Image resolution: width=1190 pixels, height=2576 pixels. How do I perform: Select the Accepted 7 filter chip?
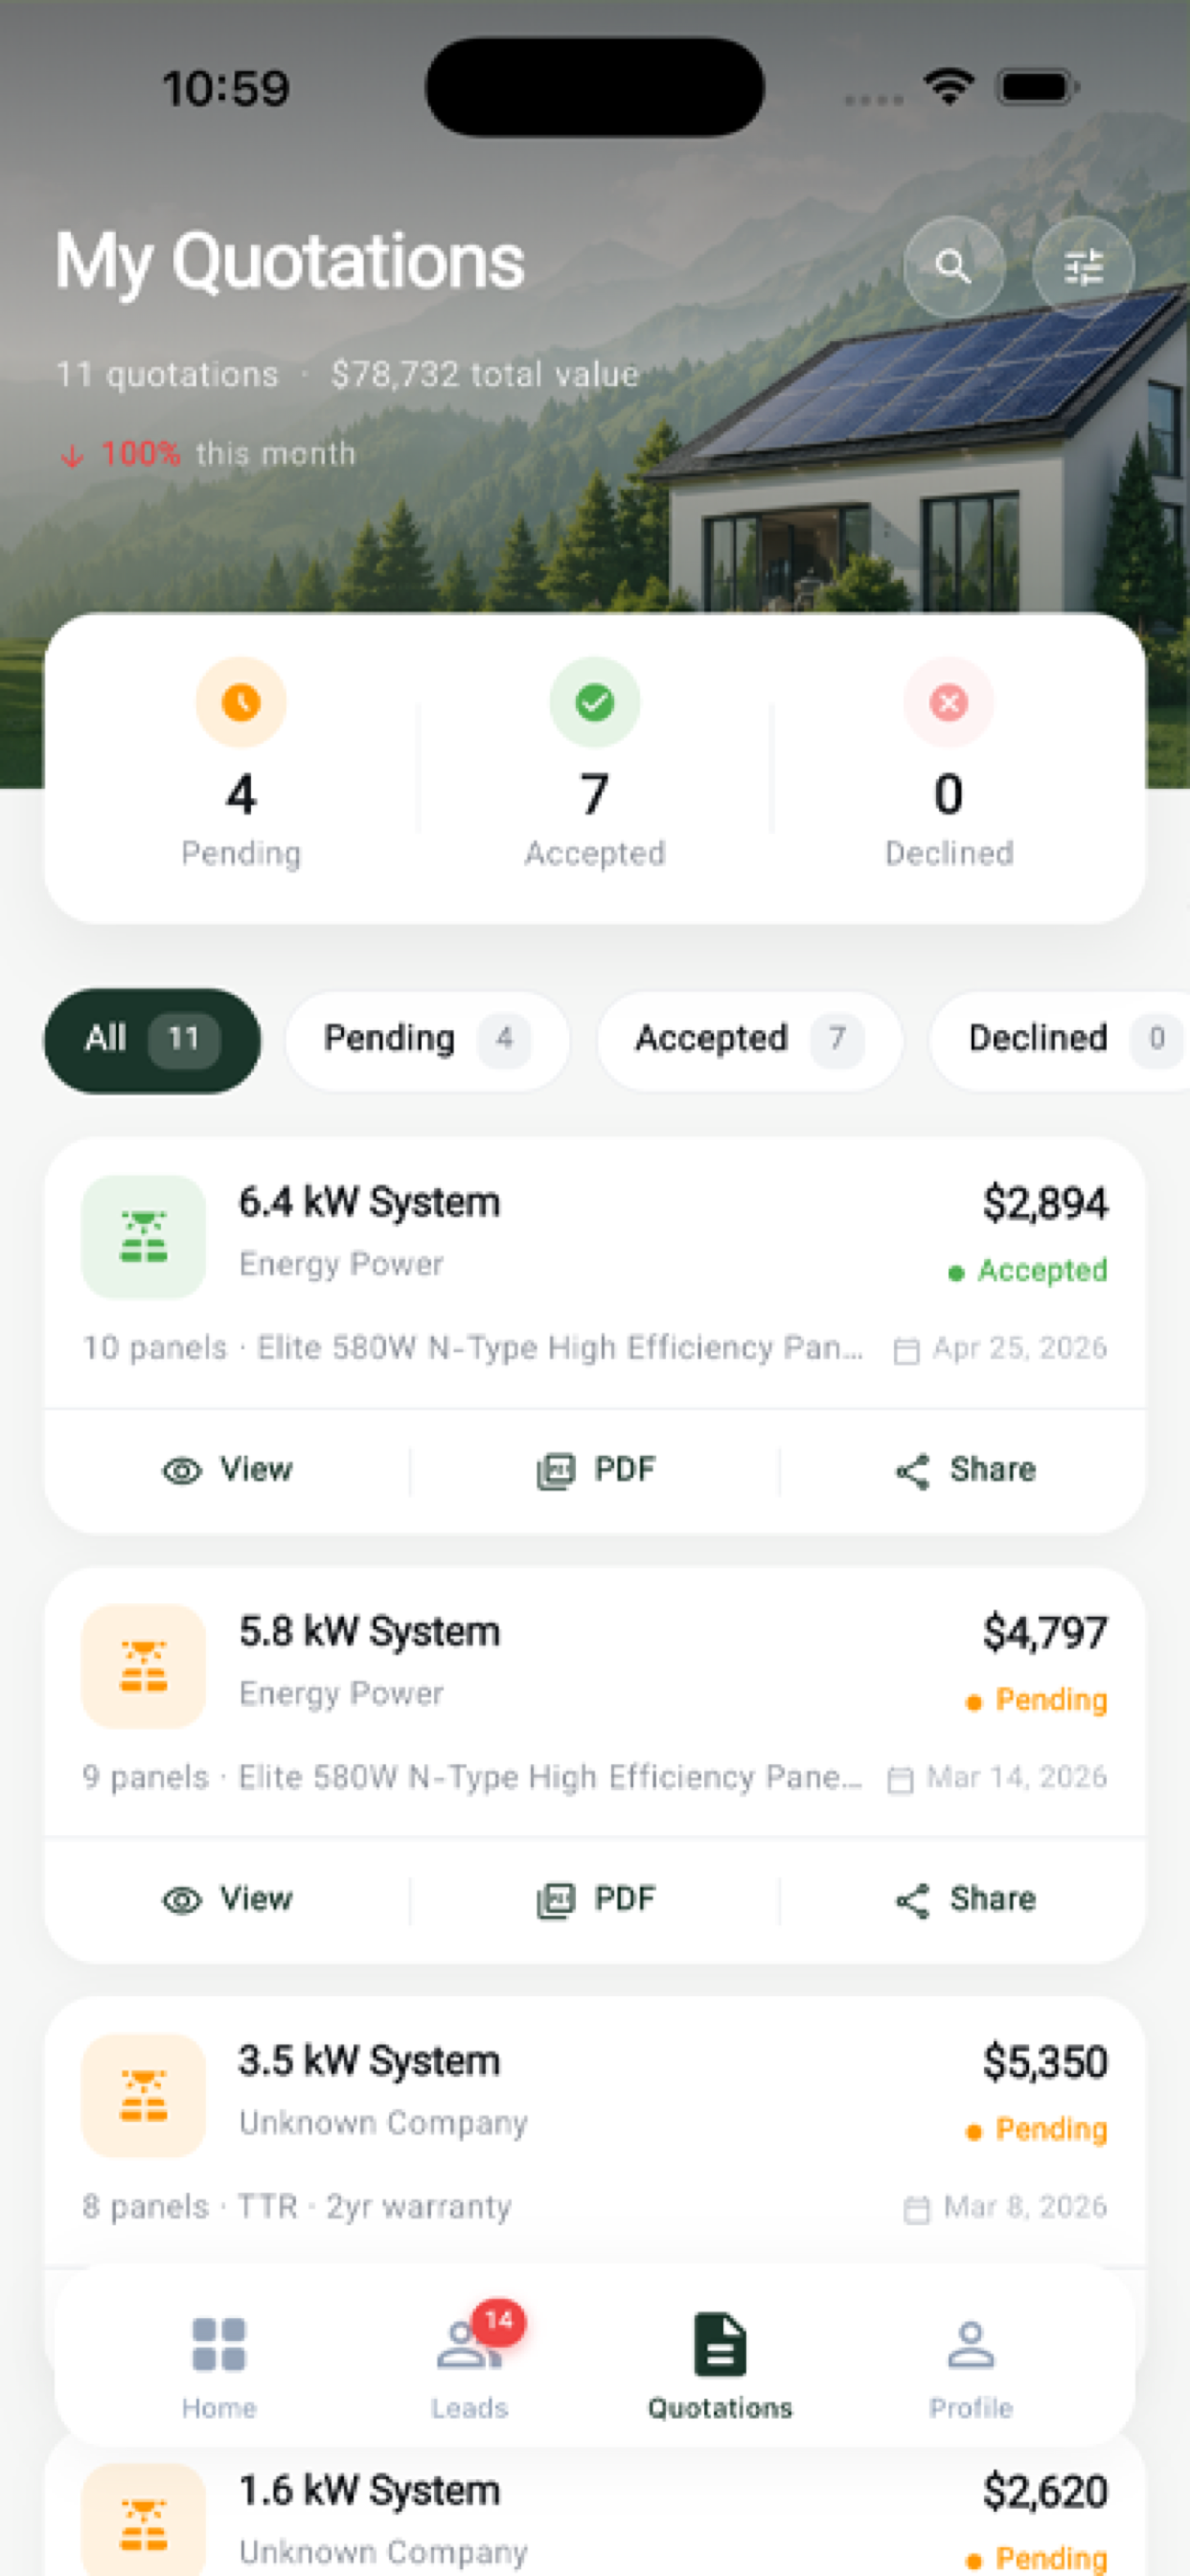click(x=750, y=1040)
